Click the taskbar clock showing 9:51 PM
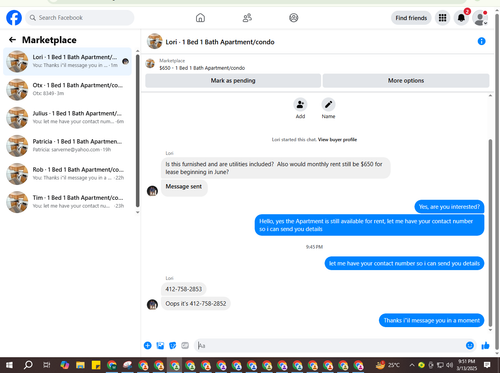500x373 pixels. point(466,365)
